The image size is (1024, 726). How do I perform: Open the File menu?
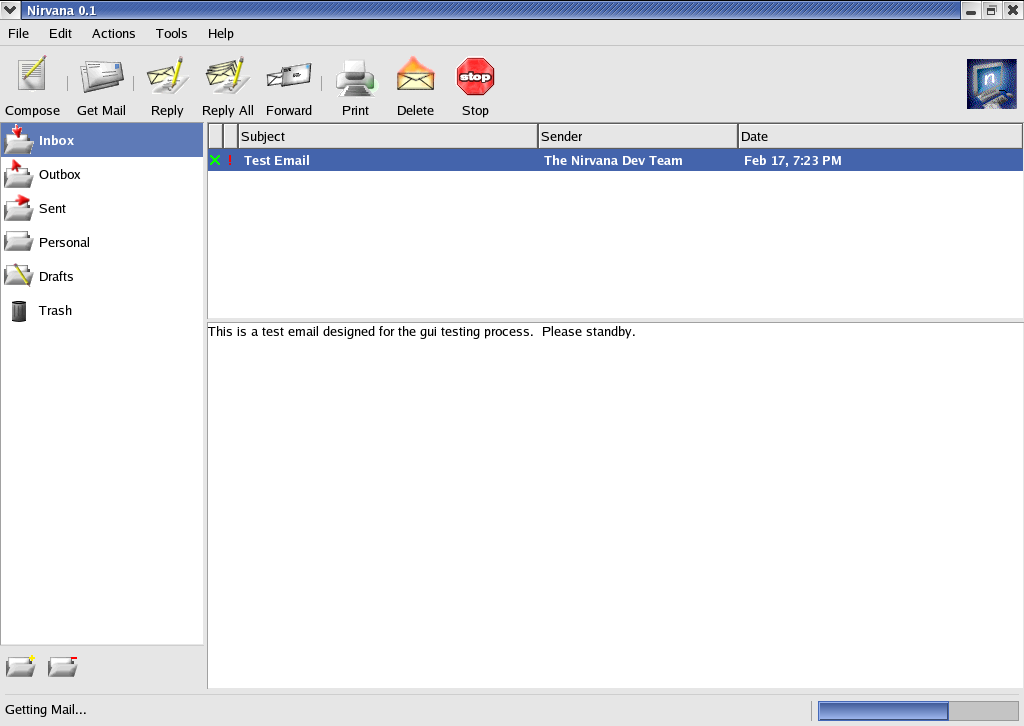point(18,33)
